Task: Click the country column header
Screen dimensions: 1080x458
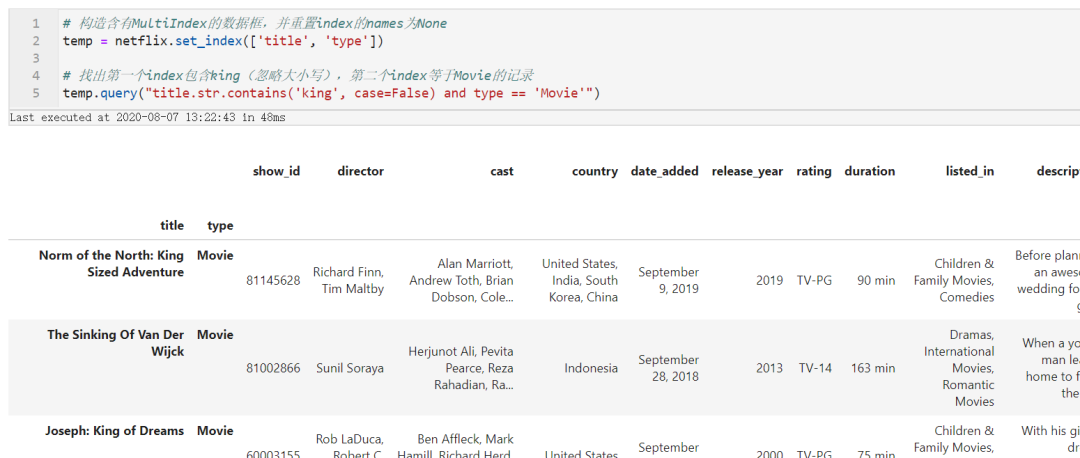Action: pyautogui.click(x=595, y=171)
